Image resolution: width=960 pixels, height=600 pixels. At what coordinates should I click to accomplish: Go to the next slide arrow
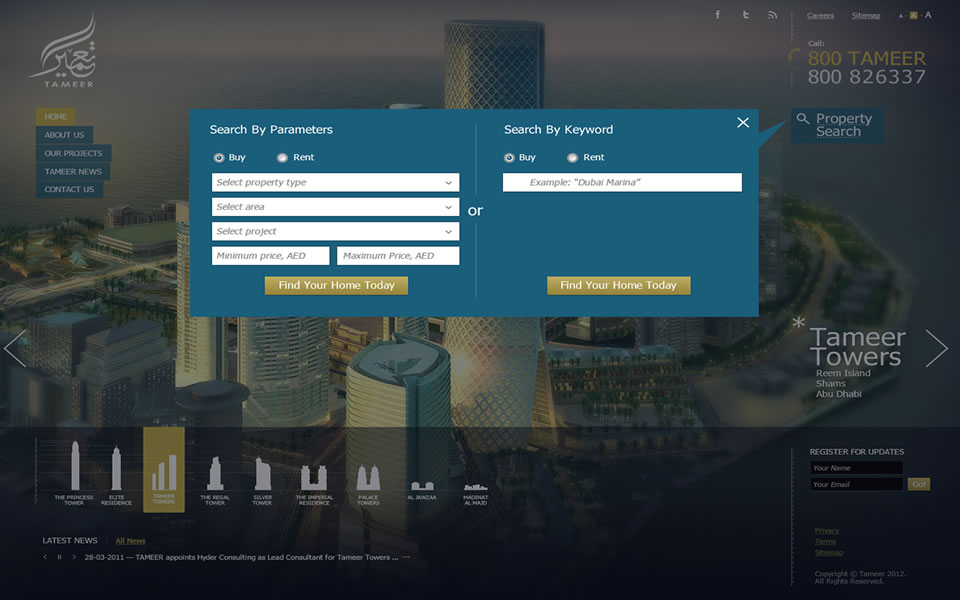click(x=936, y=348)
